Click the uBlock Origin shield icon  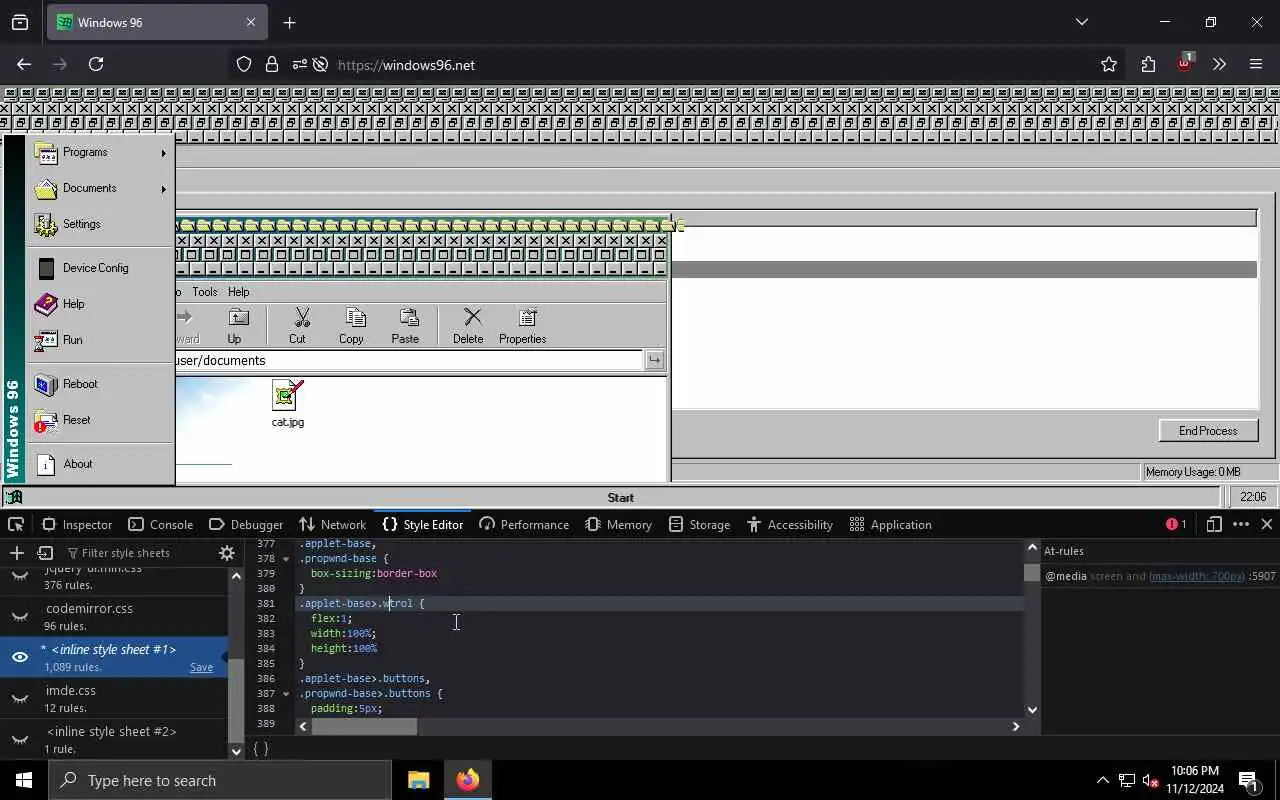[x=1185, y=63]
